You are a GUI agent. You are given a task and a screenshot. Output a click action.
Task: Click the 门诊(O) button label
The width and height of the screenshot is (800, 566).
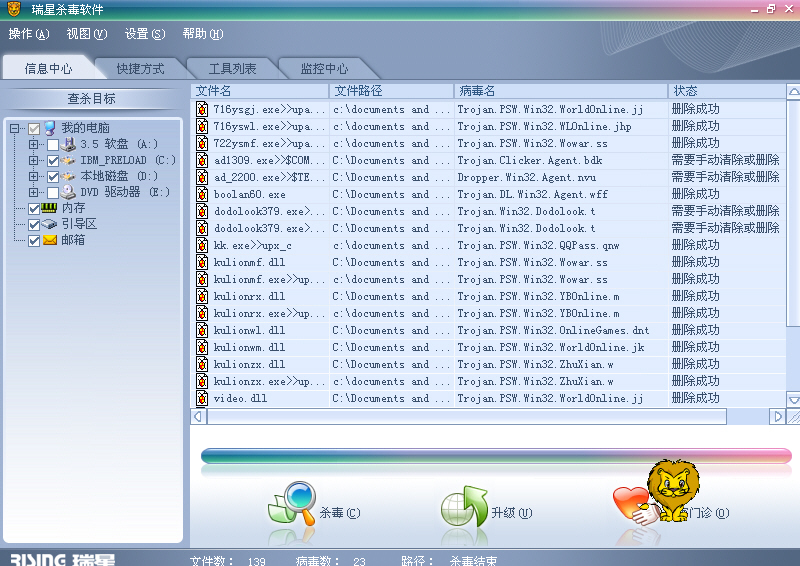pyautogui.click(x=709, y=513)
